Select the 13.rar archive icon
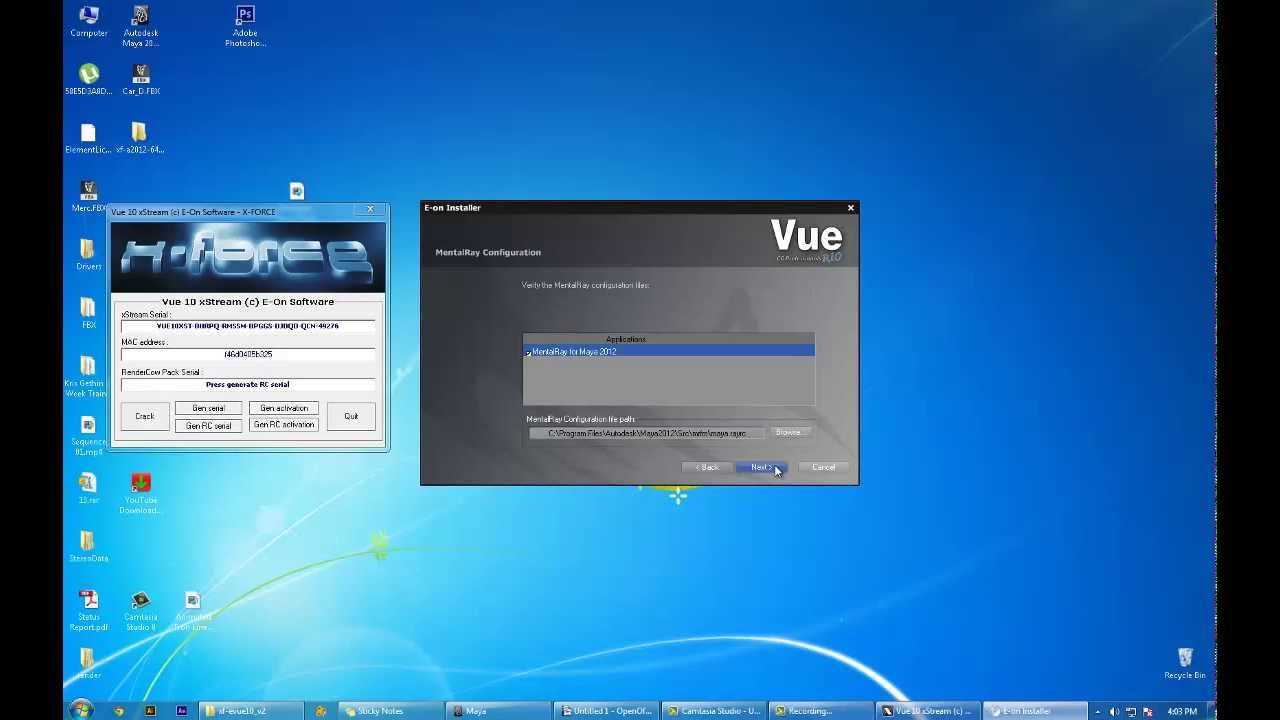 (88, 488)
